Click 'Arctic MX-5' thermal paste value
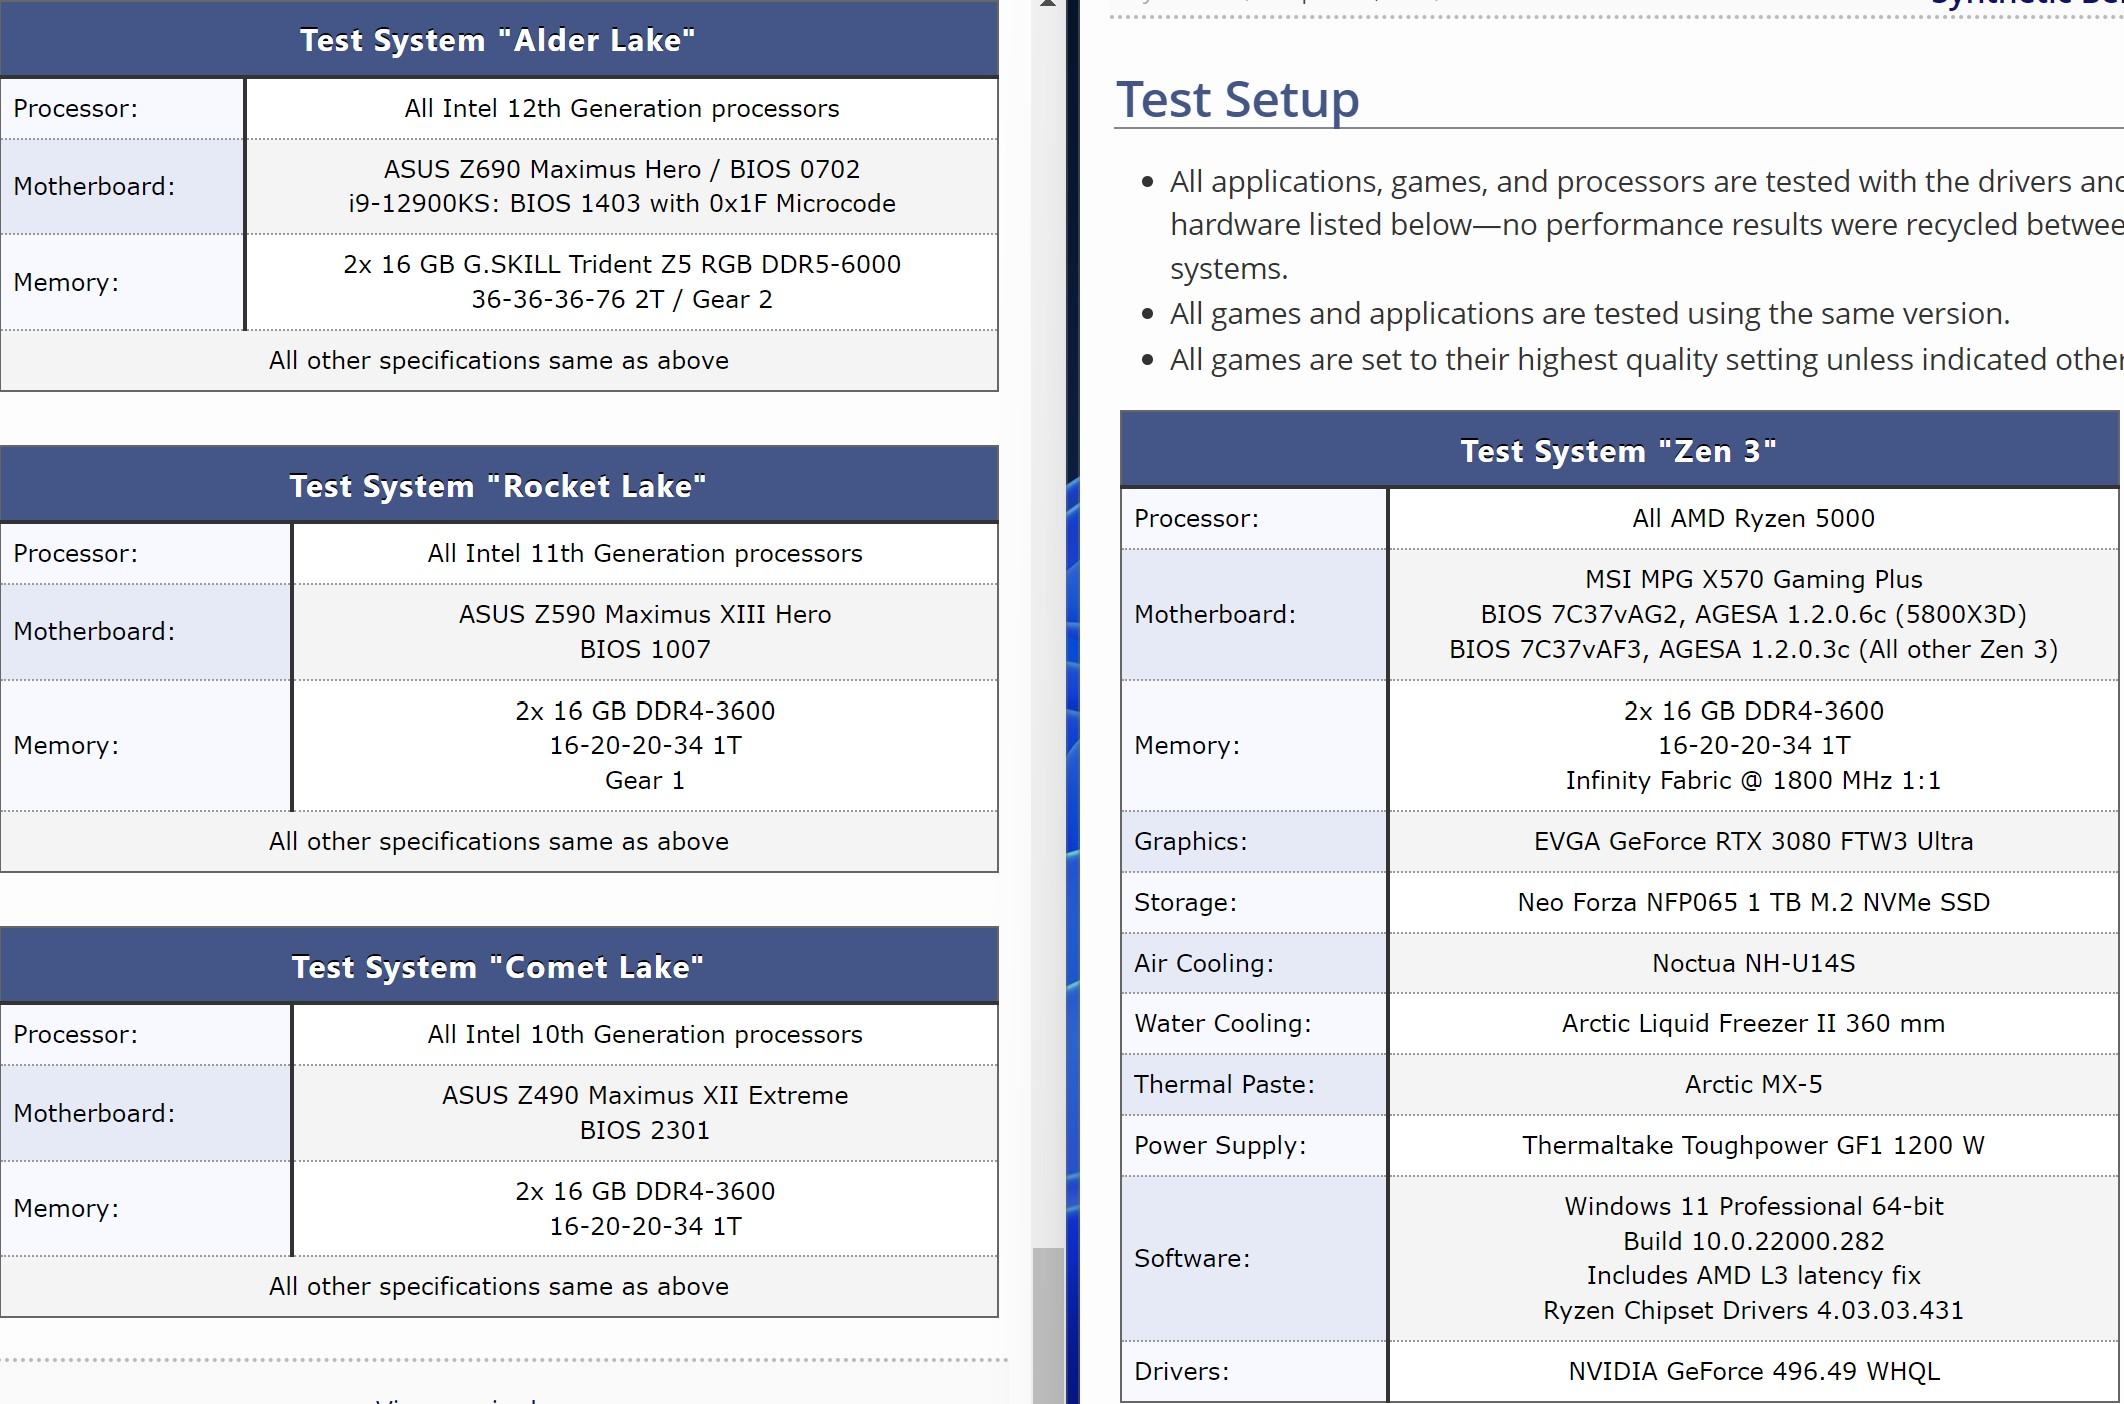 point(1754,1084)
